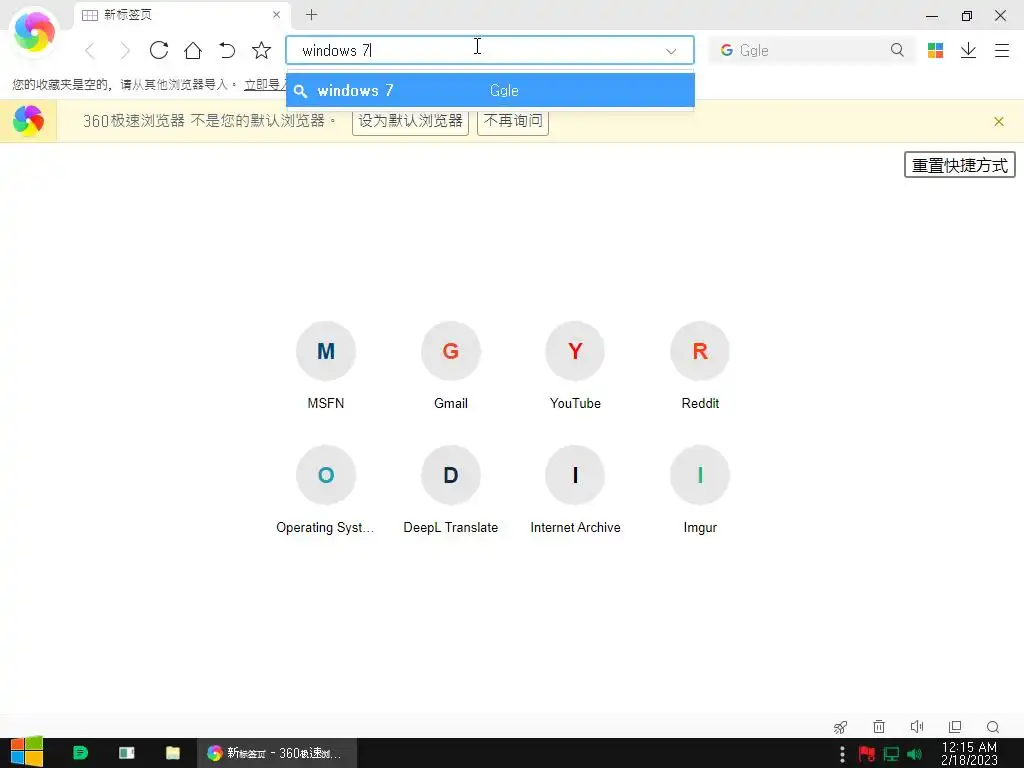Open the green chat app on taskbar

pyautogui.click(x=80, y=753)
